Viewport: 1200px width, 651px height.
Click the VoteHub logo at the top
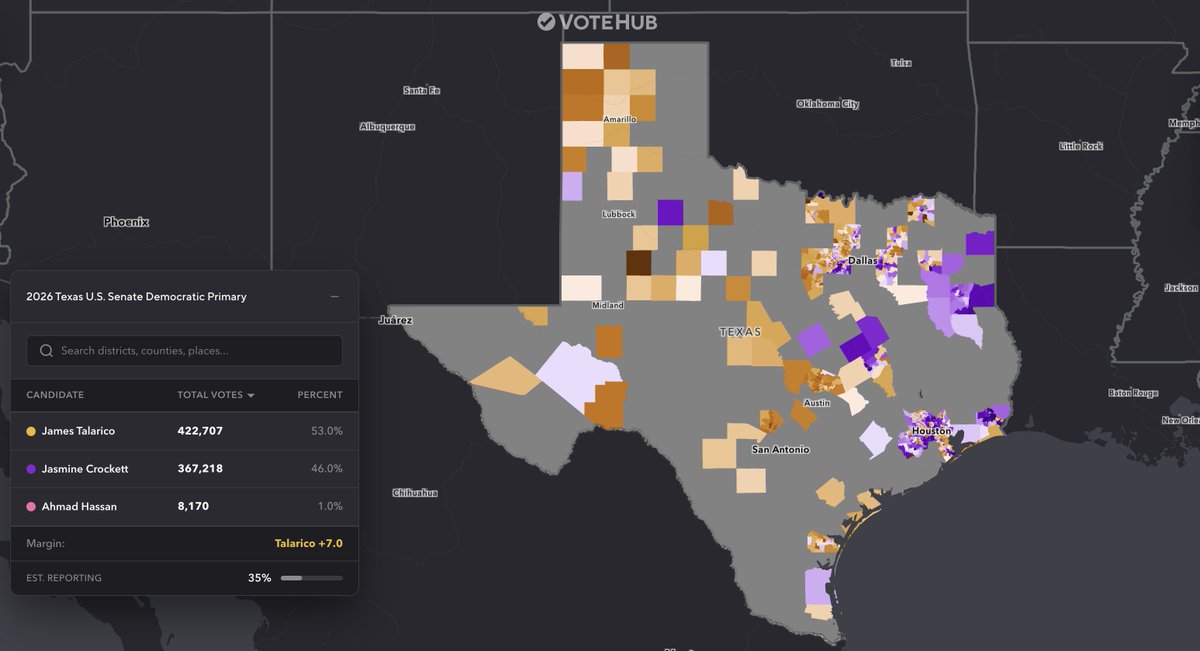click(x=598, y=20)
